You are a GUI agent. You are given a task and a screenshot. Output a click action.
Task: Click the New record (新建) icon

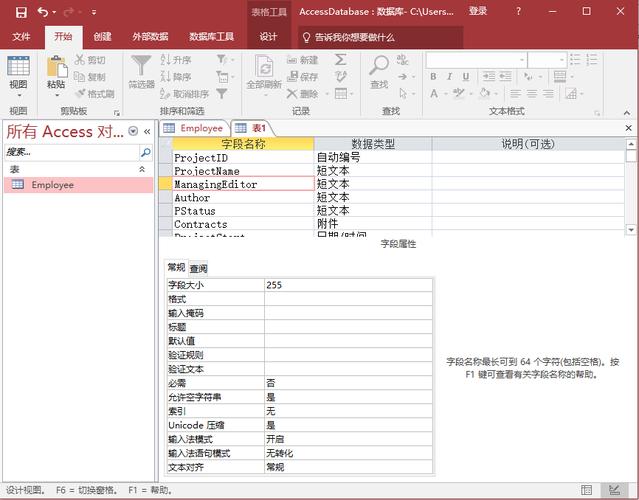292,60
